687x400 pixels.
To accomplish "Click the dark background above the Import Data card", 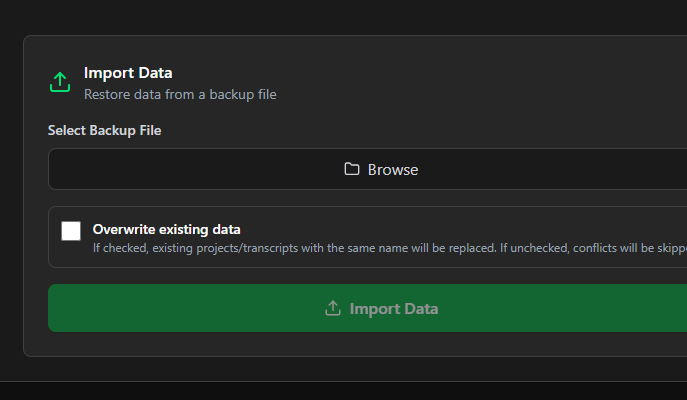I will tap(300, 17).
